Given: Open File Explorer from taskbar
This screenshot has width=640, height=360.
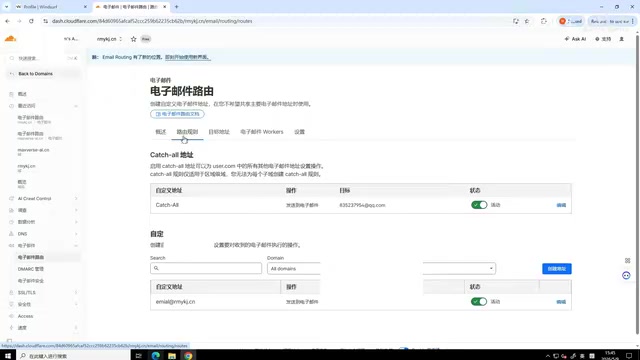Looking at the screenshot, I should tap(172, 356).
